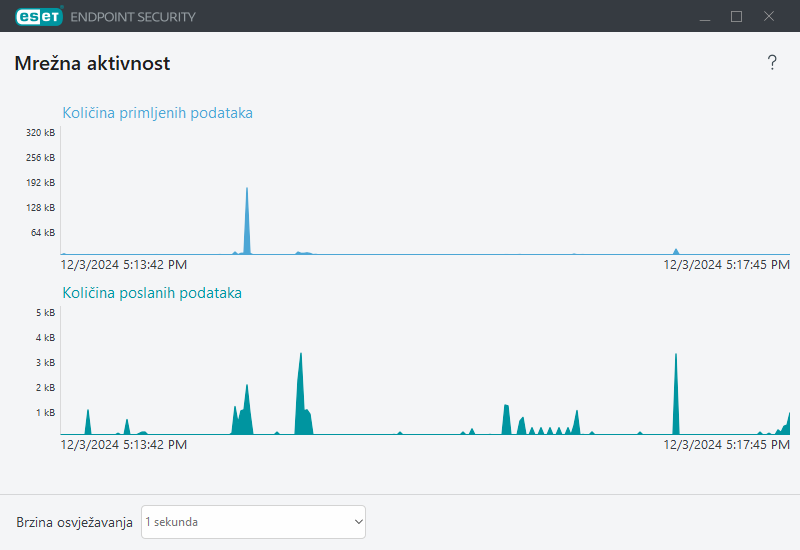Screen dimensions: 800x550
Task: Select the Količina poslanih podataka chart title
Action: pos(152,293)
